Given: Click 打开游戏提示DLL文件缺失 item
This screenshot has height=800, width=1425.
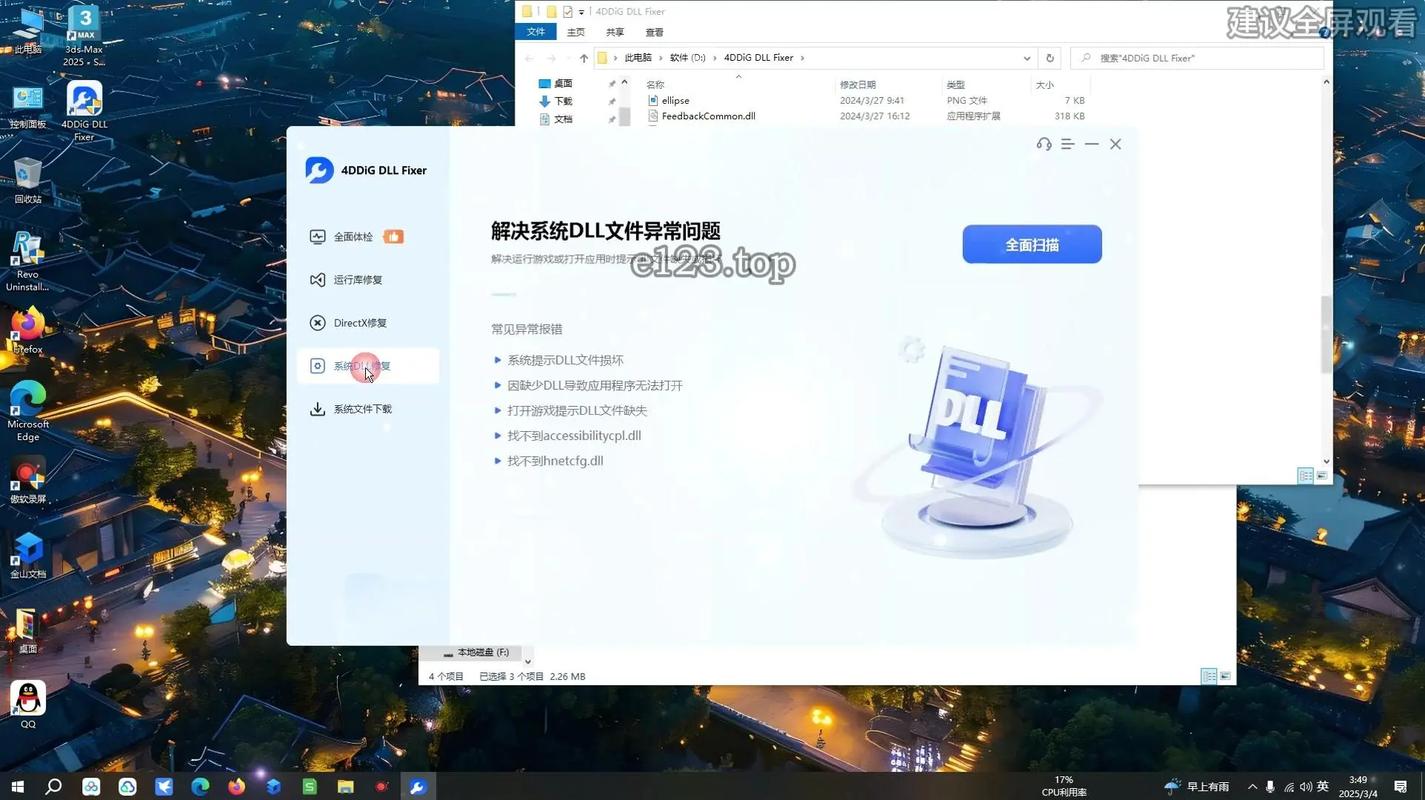Looking at the screenshot, I should pos(577,410).
